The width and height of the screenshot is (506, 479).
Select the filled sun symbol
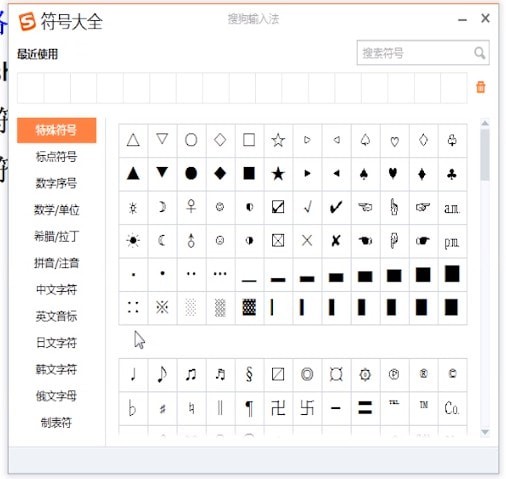(x=133, y=240)
